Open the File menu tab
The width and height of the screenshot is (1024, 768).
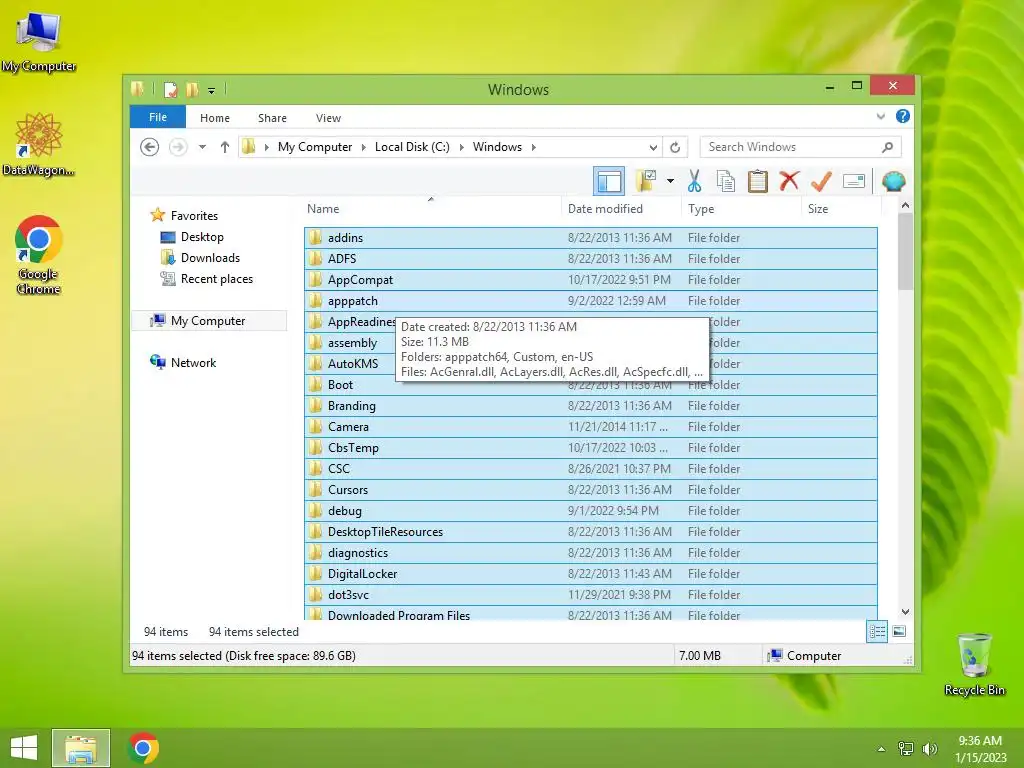tap(158, 117)
